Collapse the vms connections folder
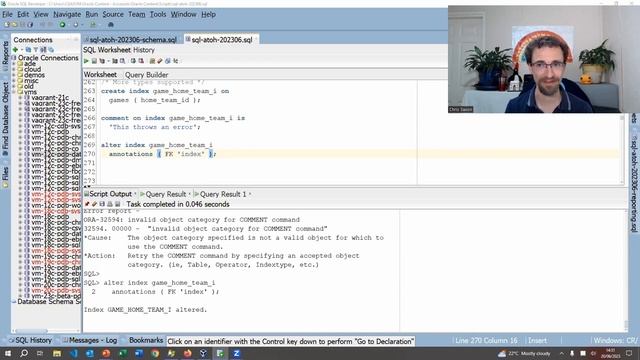This screenshot has width=640, height=360. (x=14, y=92)
